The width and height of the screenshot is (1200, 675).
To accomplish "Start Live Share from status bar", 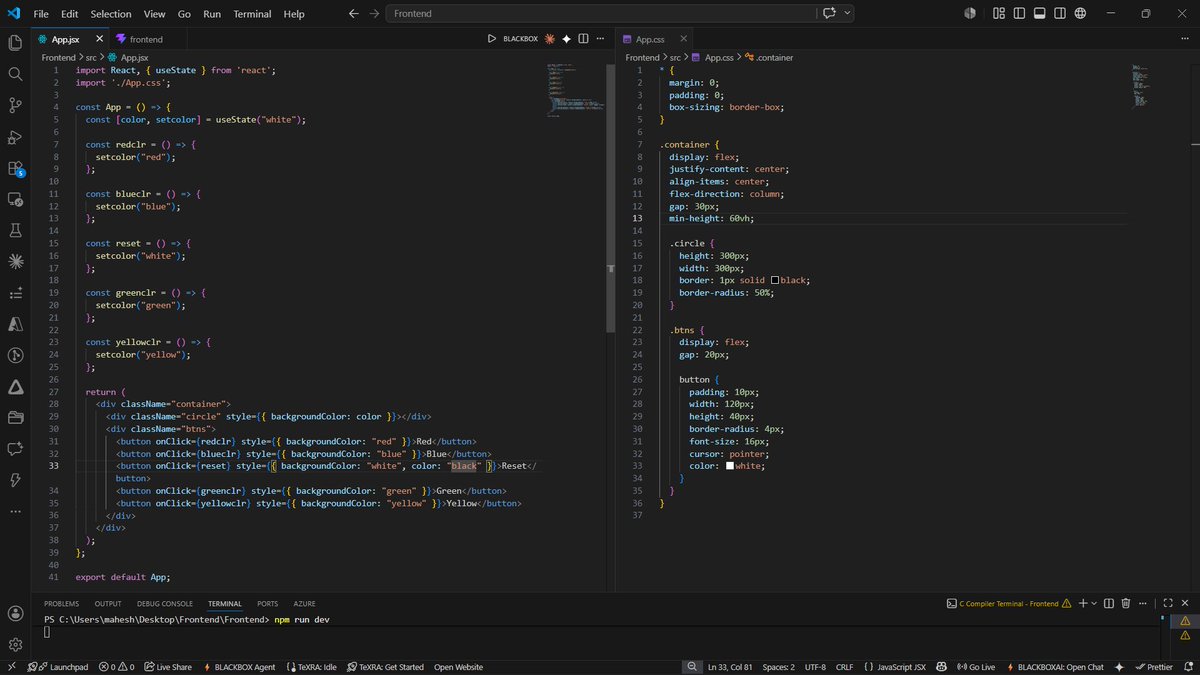I will (168, 667).
